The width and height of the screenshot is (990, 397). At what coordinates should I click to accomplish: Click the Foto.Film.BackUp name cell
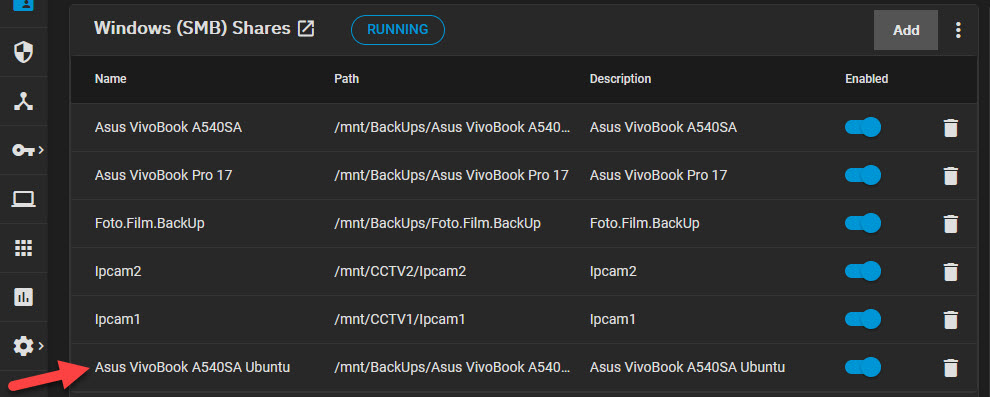pyautogui.click(x=150, y=223)
